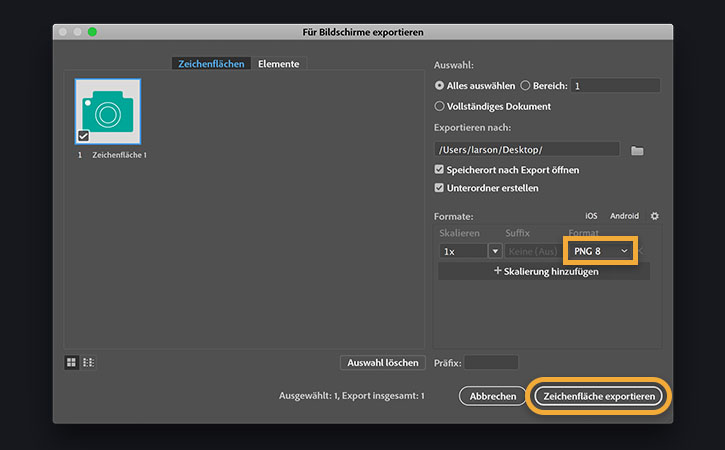Click the folder icon to browse export location
725x450 pixels.
click(637, 150)
